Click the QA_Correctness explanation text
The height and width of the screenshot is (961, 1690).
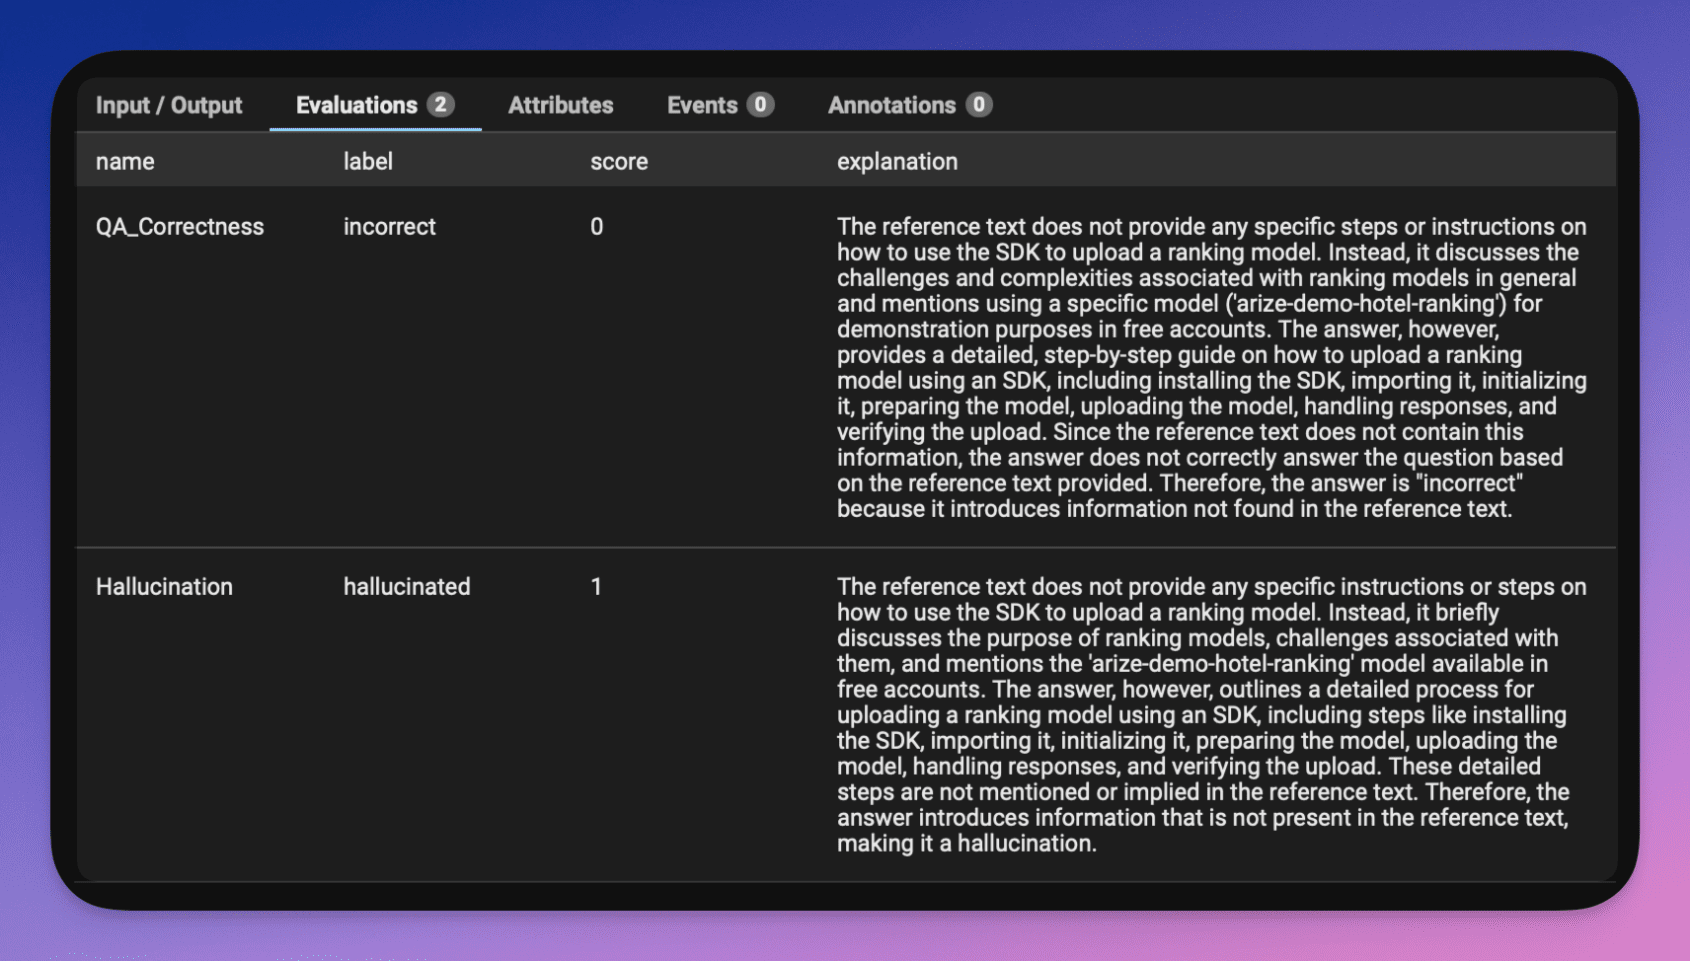(x=1210, y=368)
